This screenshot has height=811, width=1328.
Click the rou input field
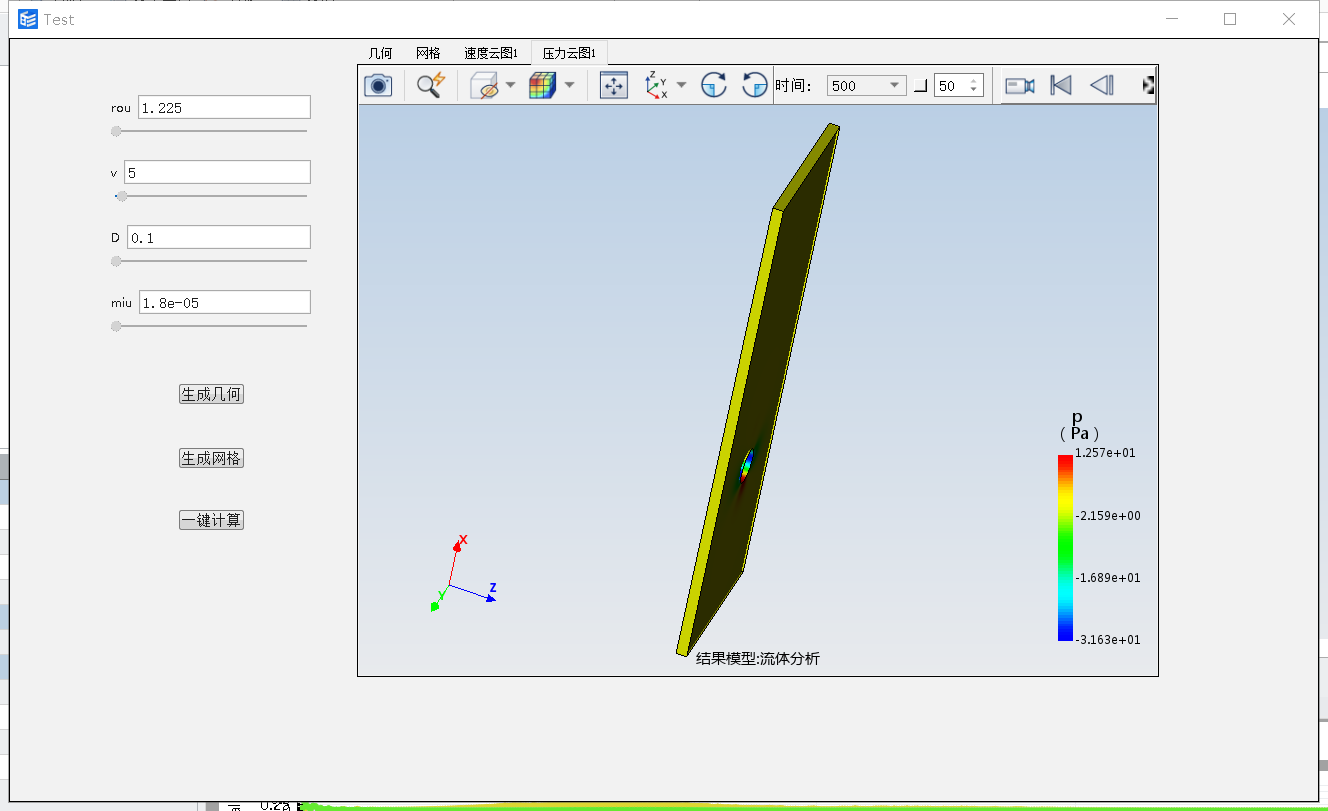[224, 108]
